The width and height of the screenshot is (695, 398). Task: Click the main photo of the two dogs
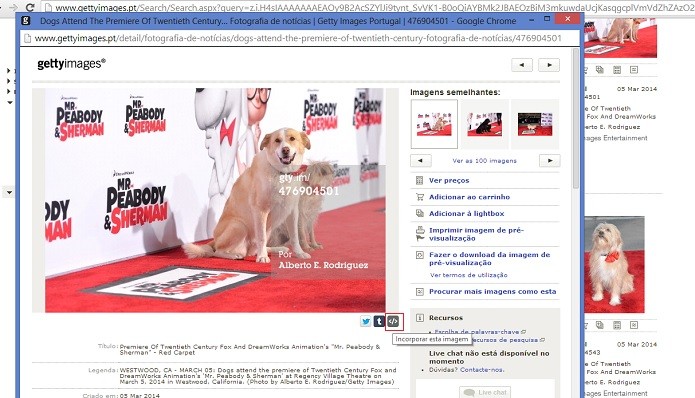click(215, 200)
